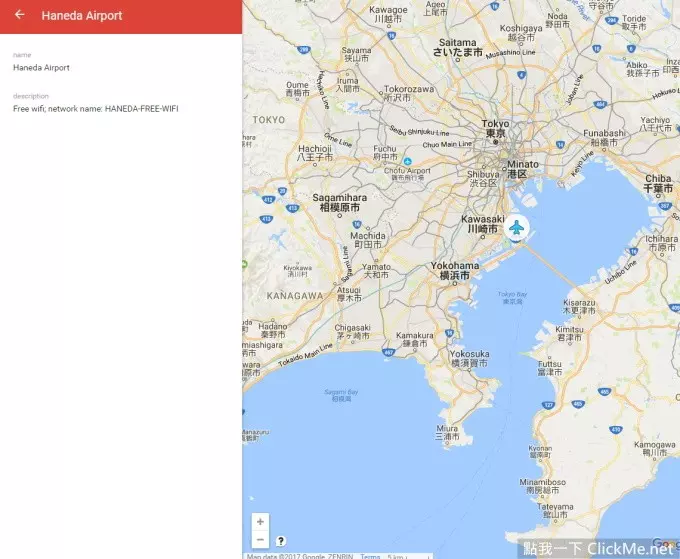The width and height of the screenshot is (680, 559).
Task: Select the Haneda Airport airplane marker on map
Action: pos(516,227)
